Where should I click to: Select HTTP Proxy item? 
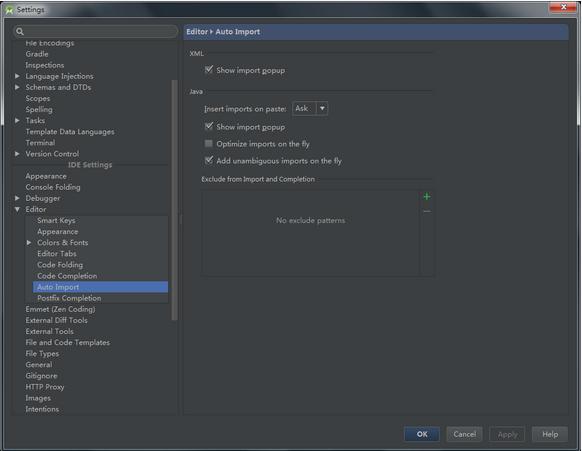point(45,387)
